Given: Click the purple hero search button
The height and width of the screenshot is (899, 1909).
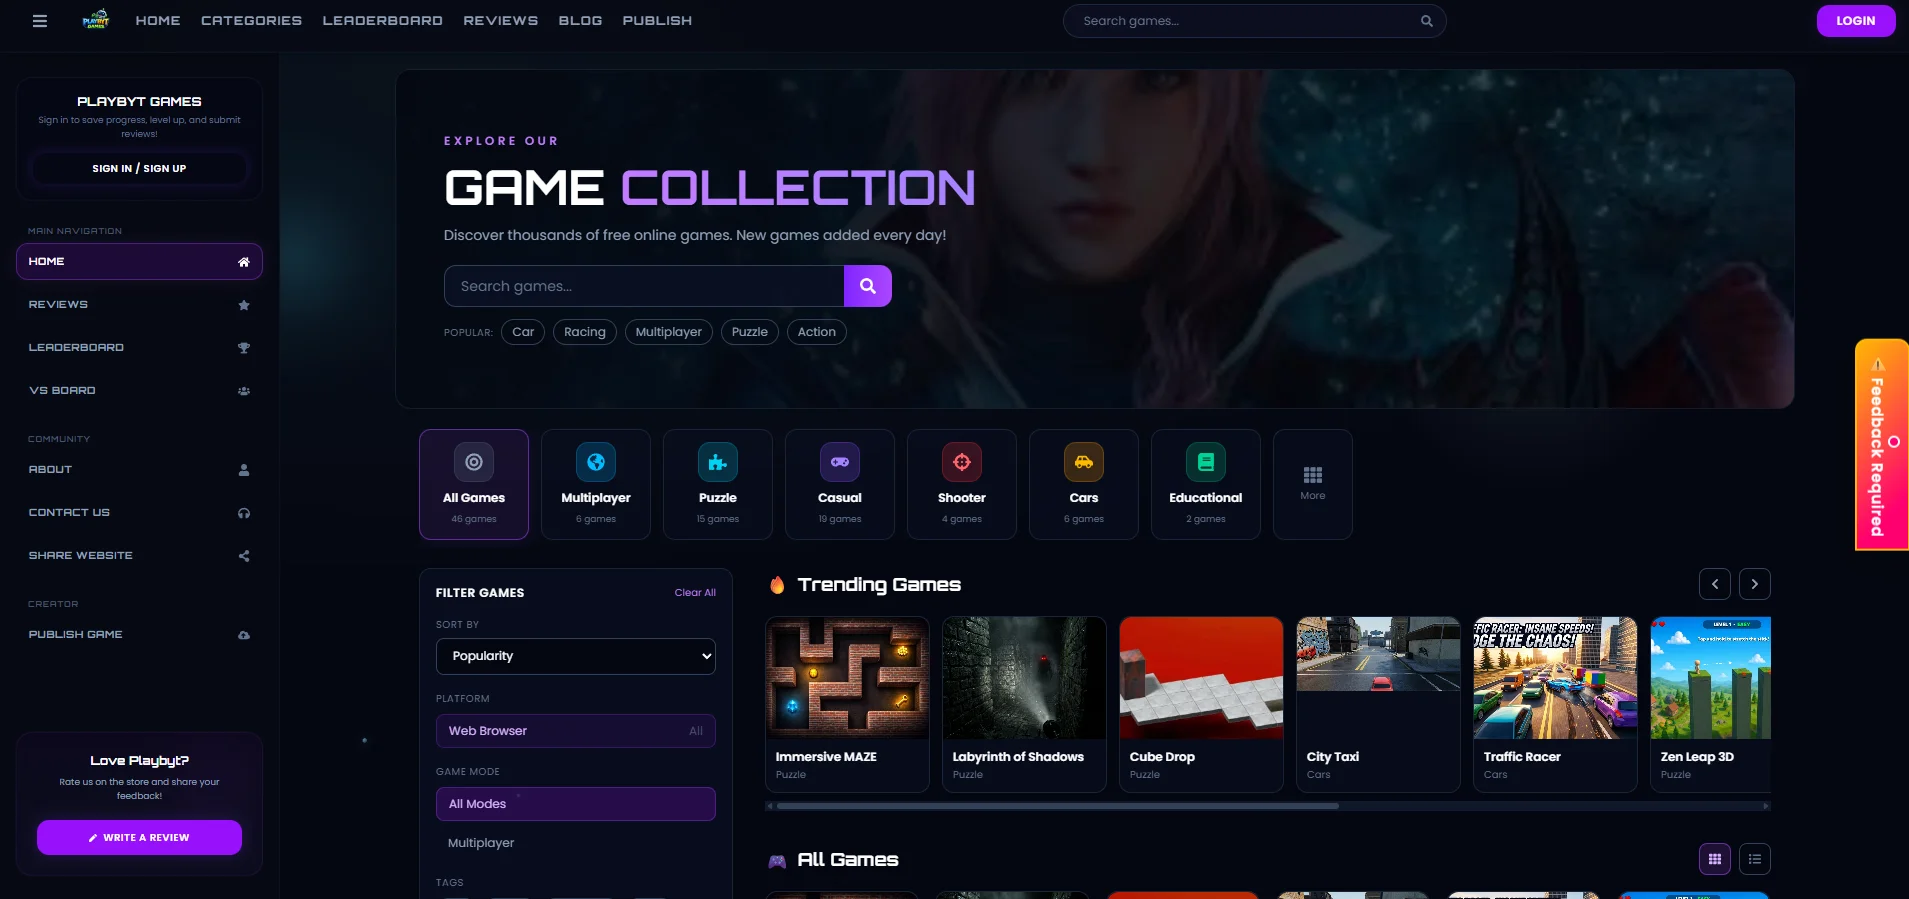Looking at the screenshot, I should (868, 286).
